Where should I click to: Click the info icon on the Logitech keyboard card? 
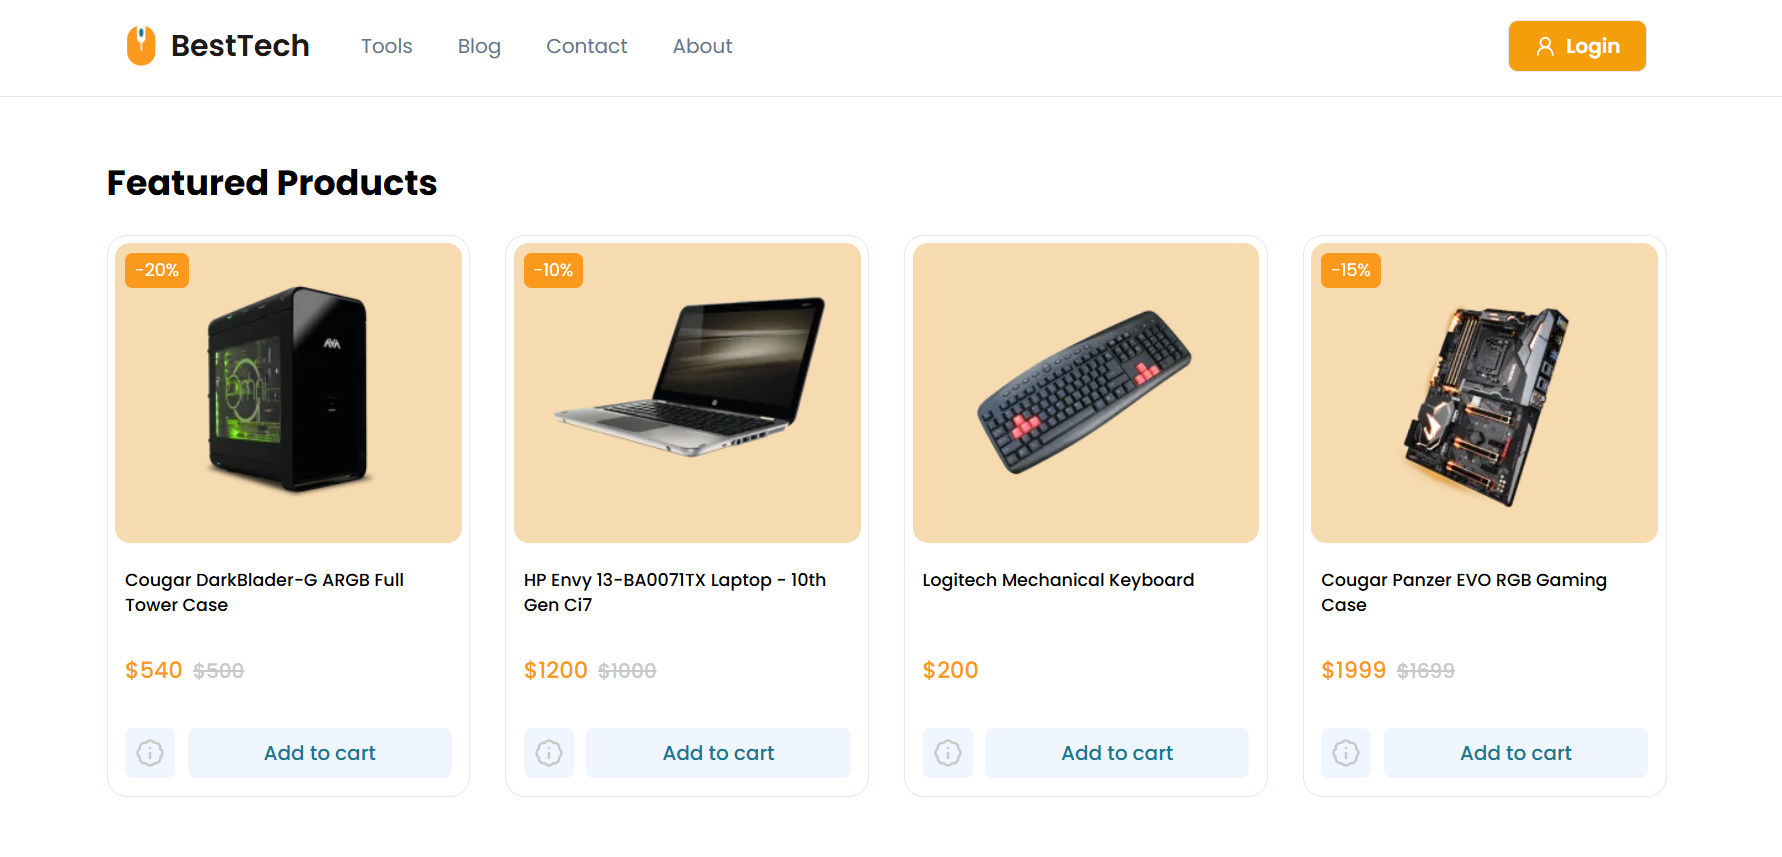(947, 753)
